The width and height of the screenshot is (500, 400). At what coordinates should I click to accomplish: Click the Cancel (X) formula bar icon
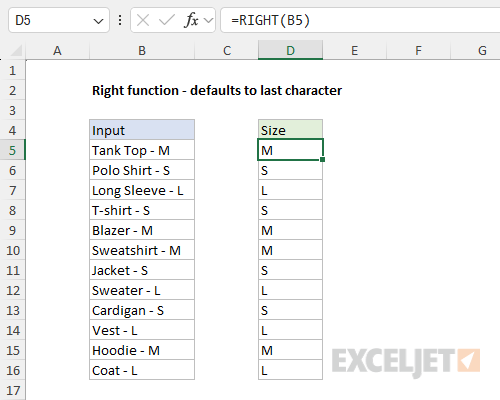[143, 21]
